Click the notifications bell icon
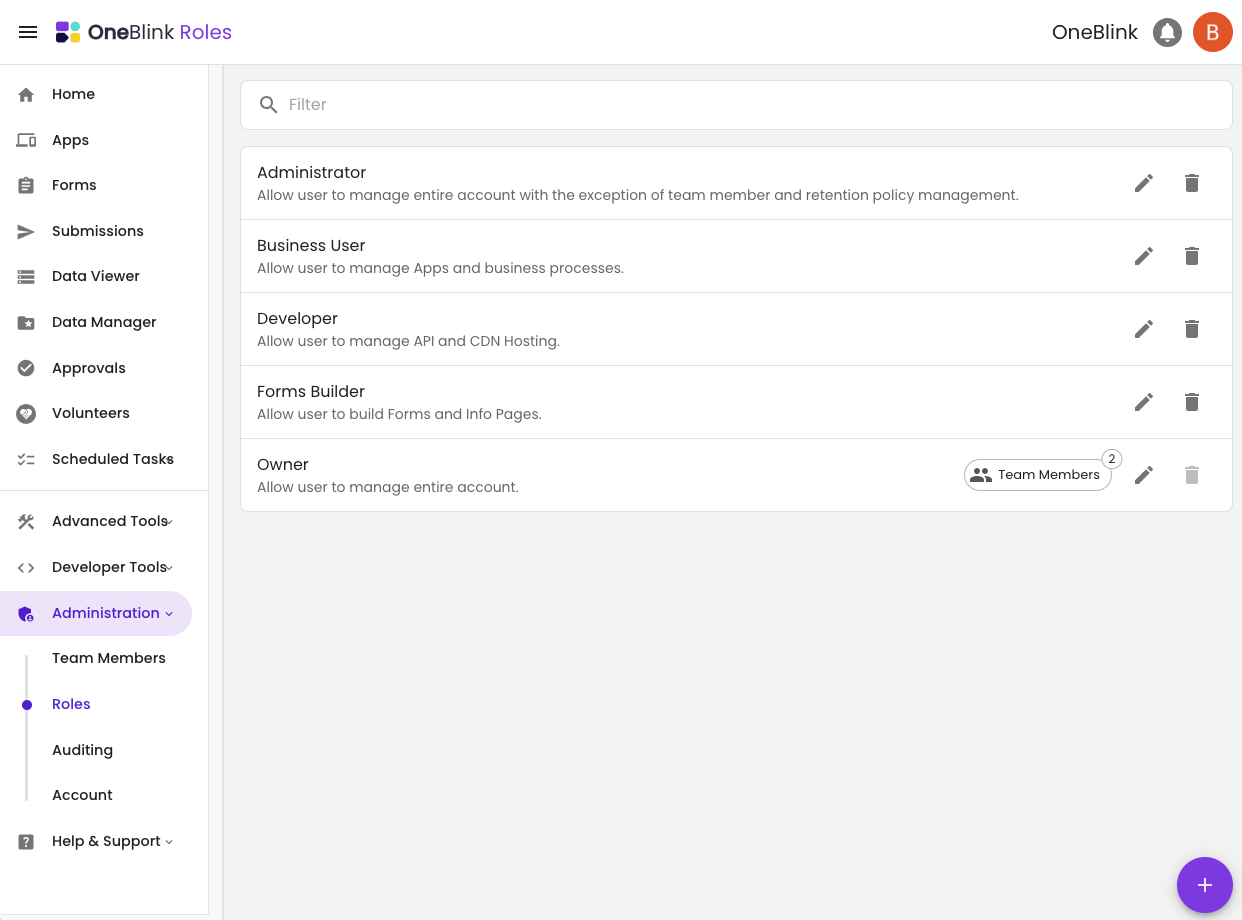 (x=1167, y=32)
